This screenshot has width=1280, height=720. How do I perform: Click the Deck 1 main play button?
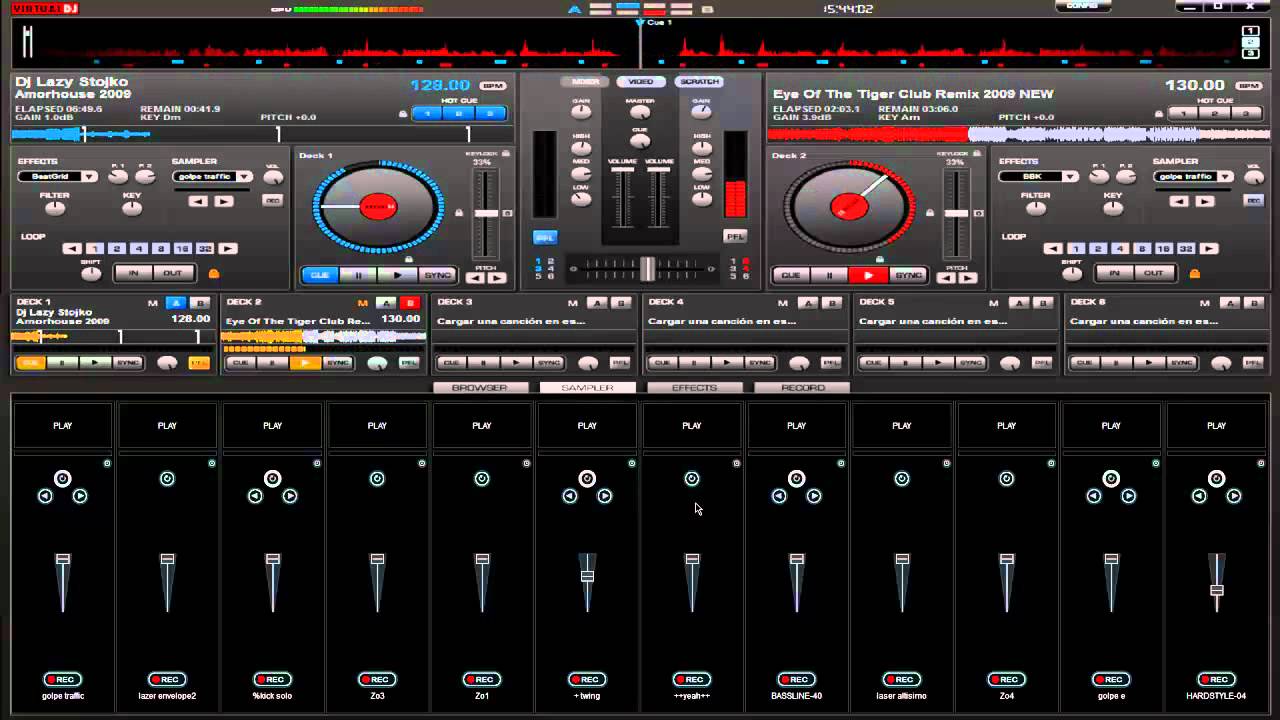[398, 275]
